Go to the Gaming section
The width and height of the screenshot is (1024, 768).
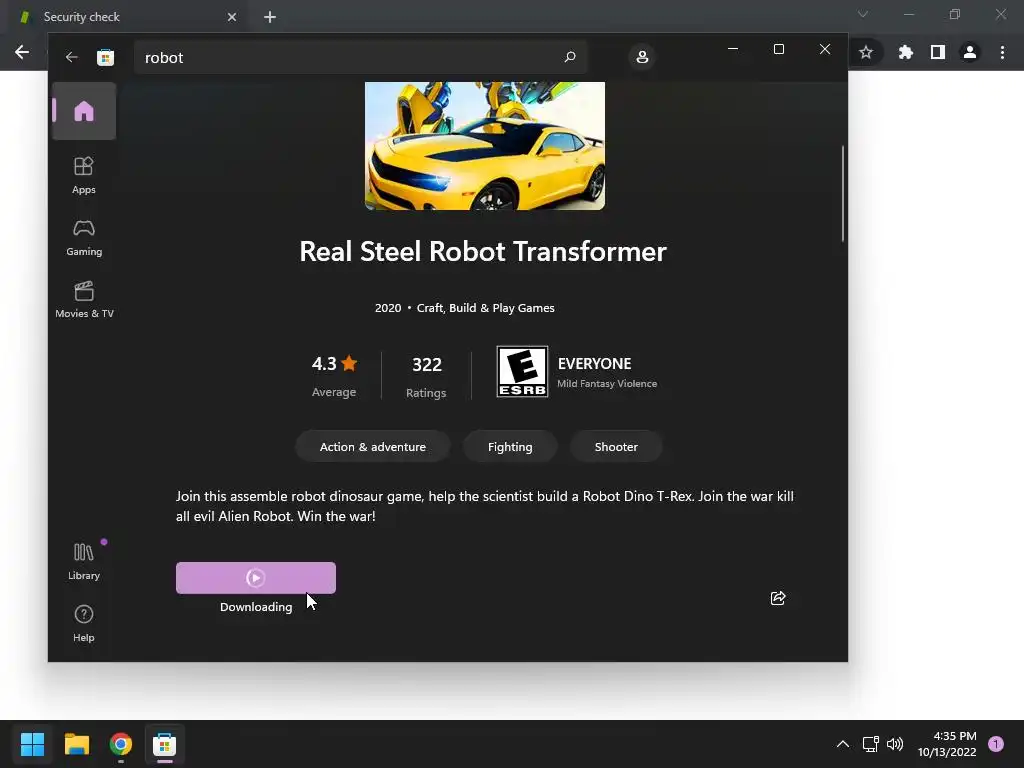(84, 238)
